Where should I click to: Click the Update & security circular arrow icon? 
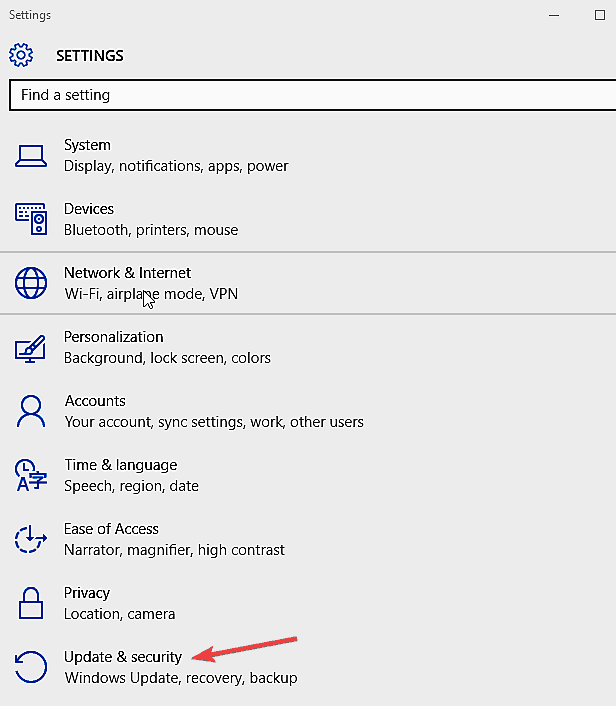click(30, 667)
